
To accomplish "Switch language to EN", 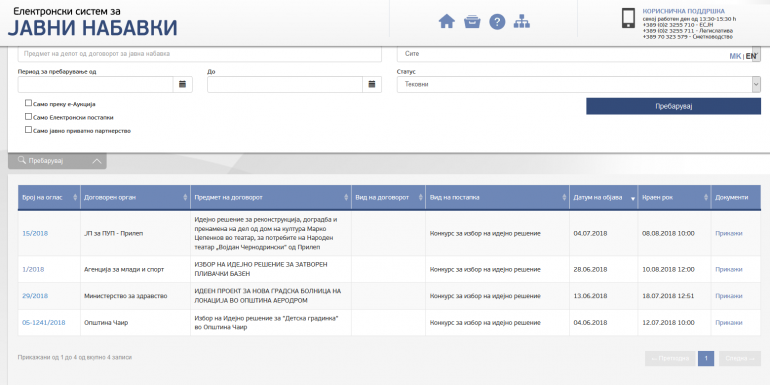I will click(x=751, y=56).
